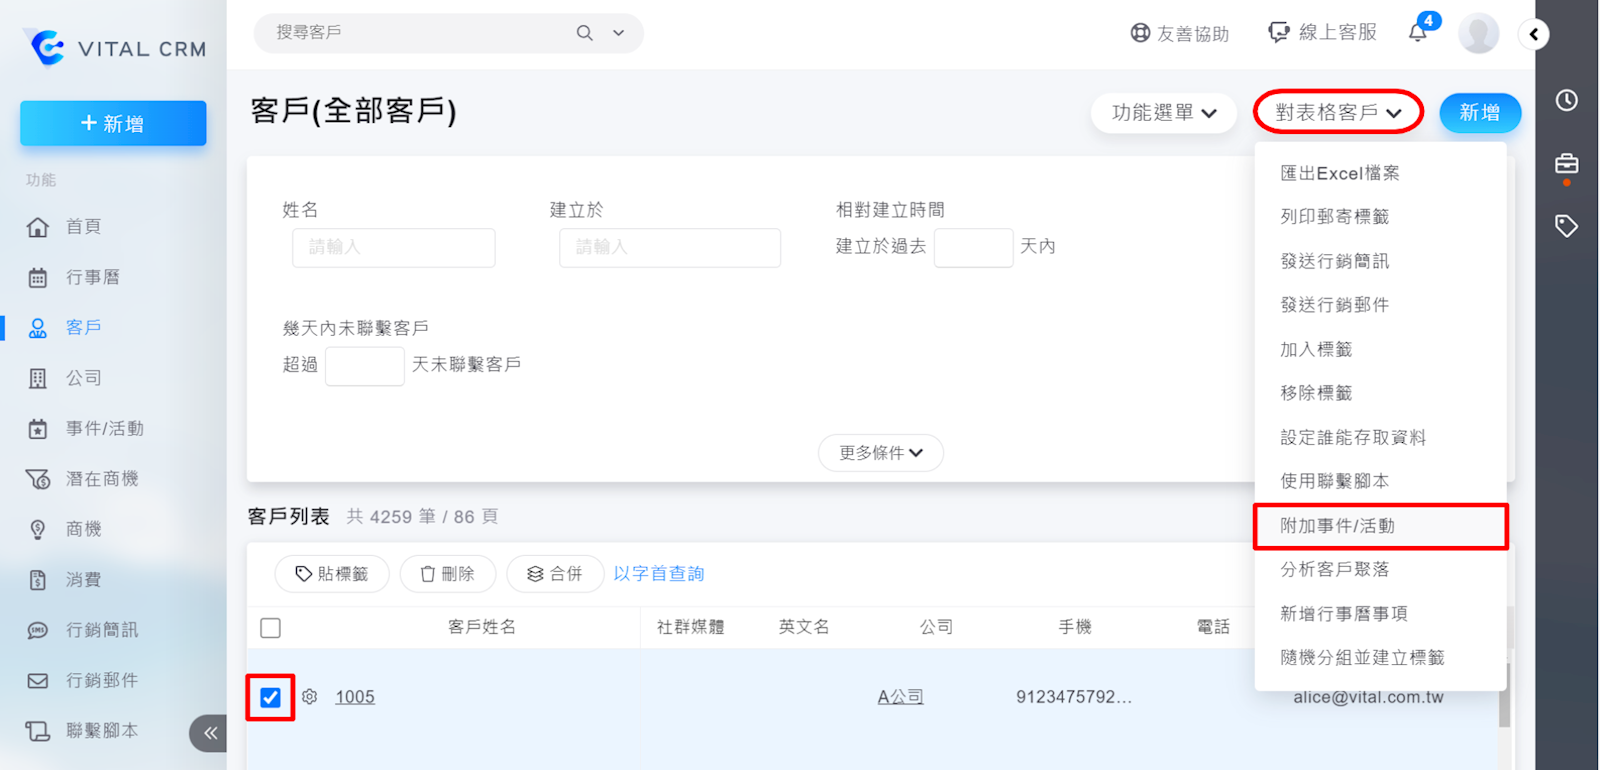Click the 貼標籤 button
Viewport: 1600px width, 770px height.
point(332,574)
